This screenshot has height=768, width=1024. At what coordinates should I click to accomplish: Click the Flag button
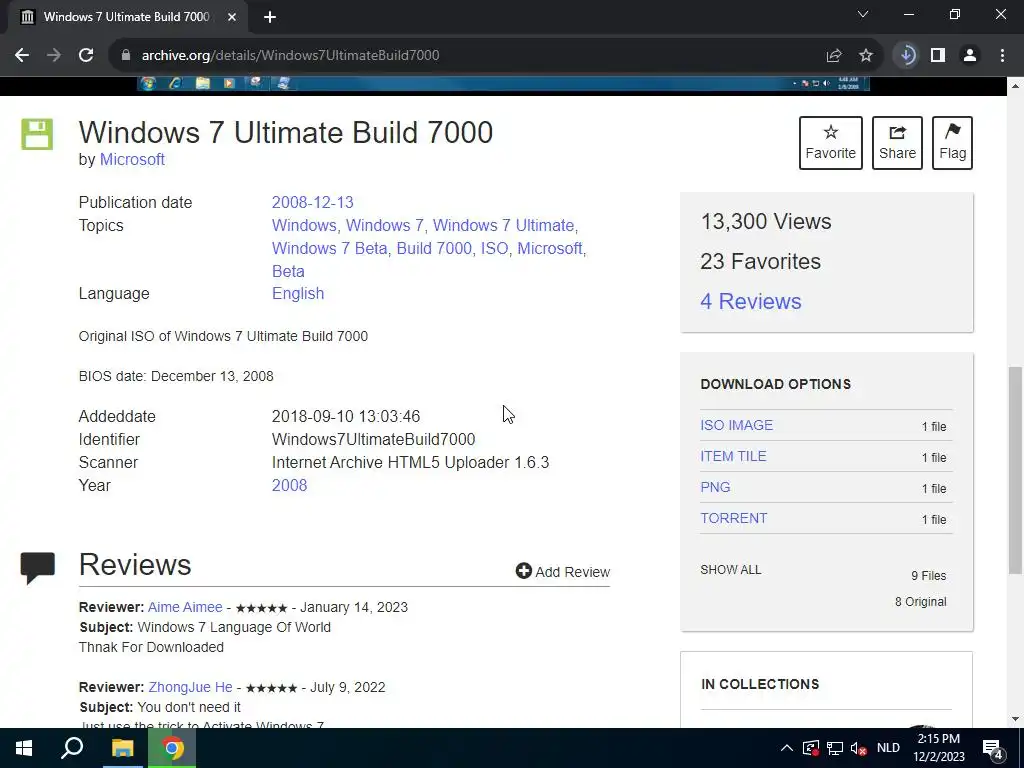952,143
